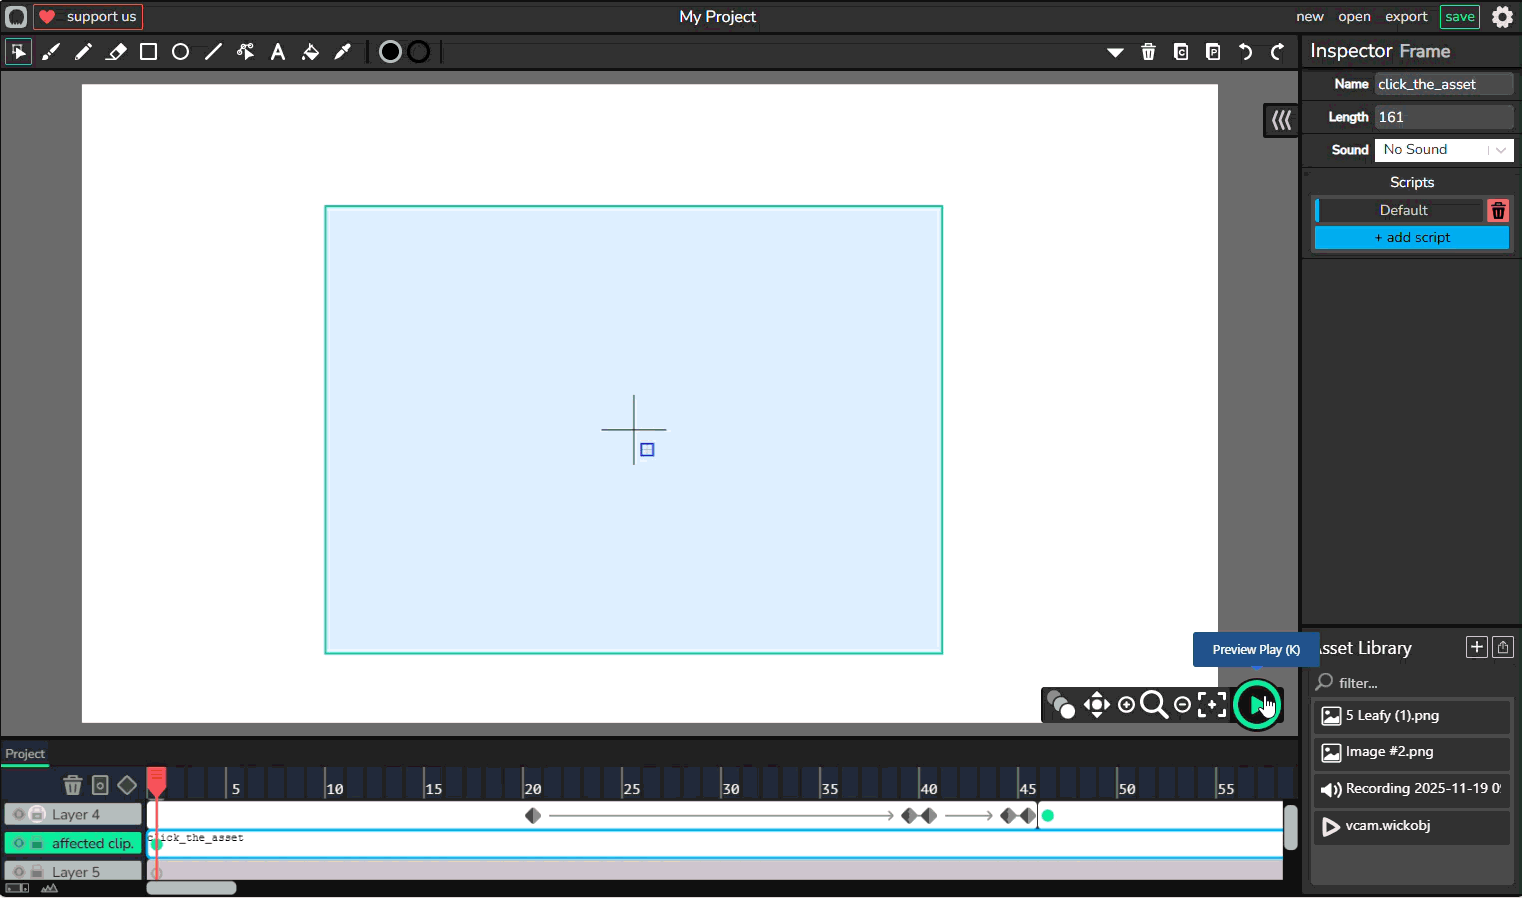Viewport: 1522px width, 898px height.
Task: Activate the Eyedropper tool
Action: click(343, 52)
